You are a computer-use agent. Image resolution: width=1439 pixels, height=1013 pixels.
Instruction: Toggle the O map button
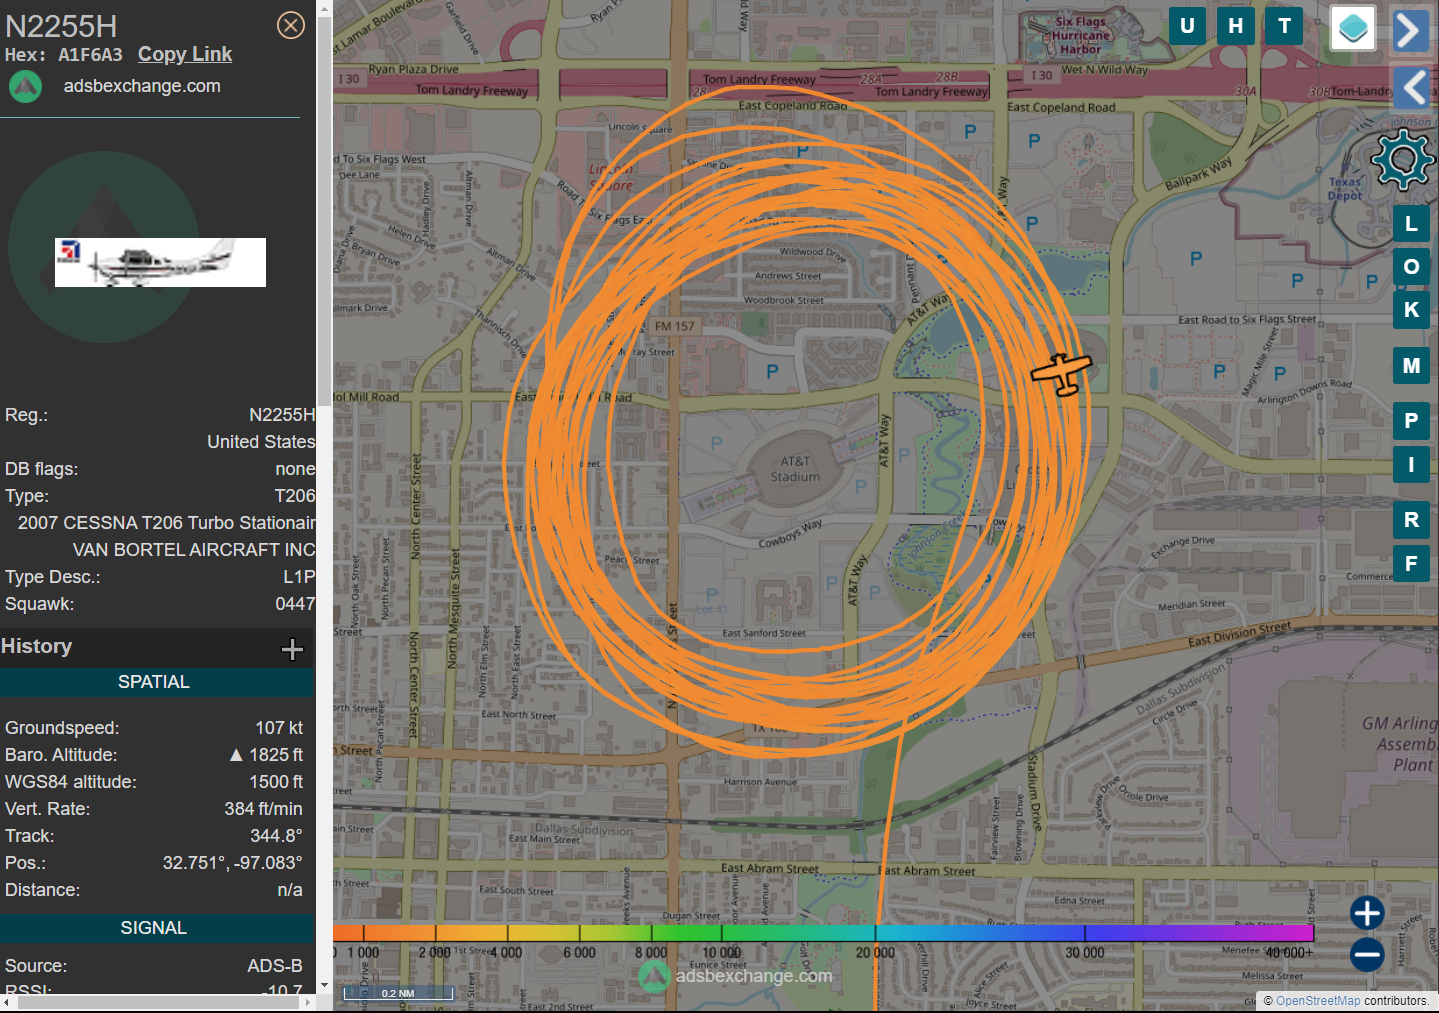tap(1411, 267)
